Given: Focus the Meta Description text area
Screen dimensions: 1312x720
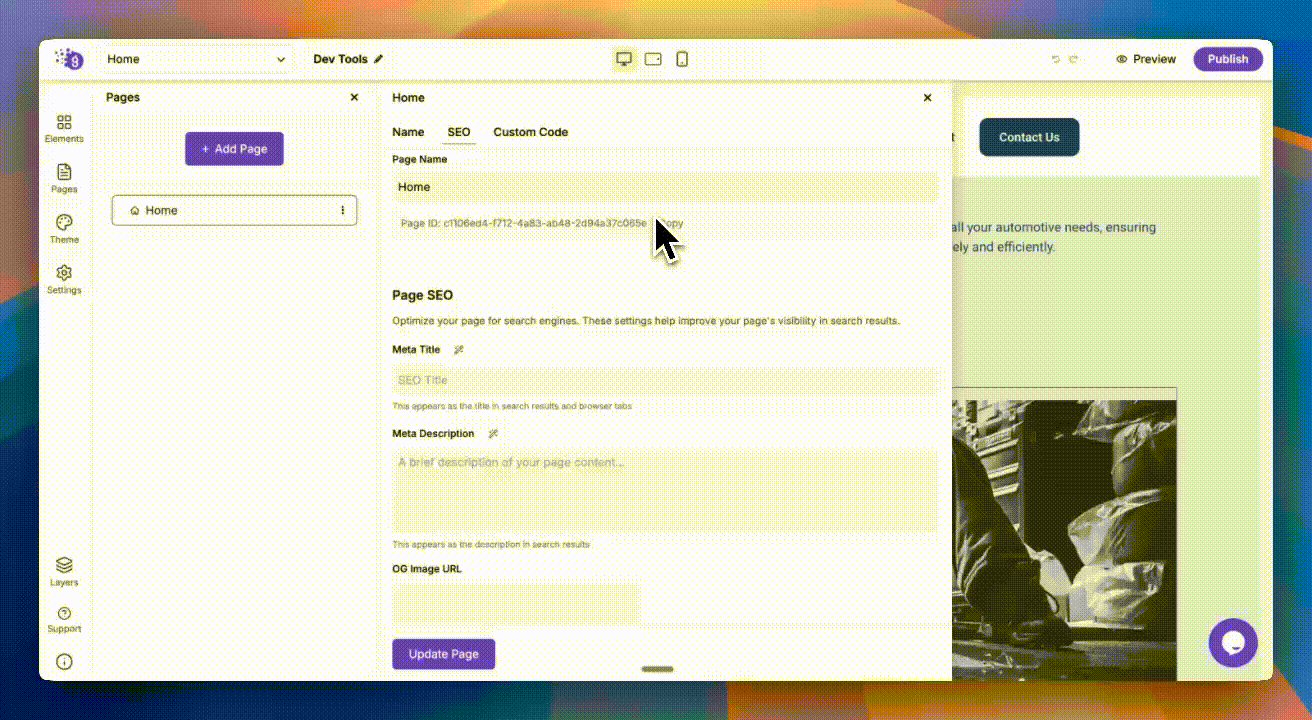Looking at the screenshot, I should click(x=665, y=491).
